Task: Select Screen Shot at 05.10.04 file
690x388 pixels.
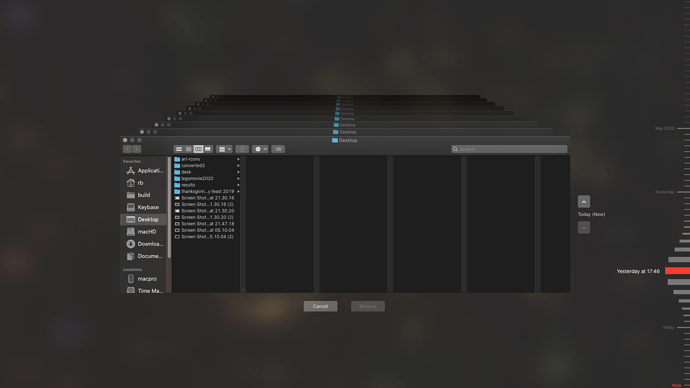Action: point(207,230)
